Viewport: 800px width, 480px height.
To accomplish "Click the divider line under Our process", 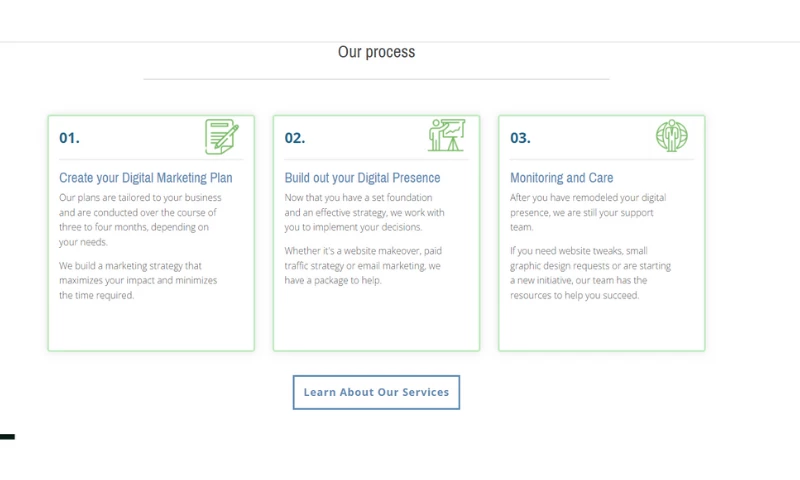I will pyautogui.click(x=376, y=78).
